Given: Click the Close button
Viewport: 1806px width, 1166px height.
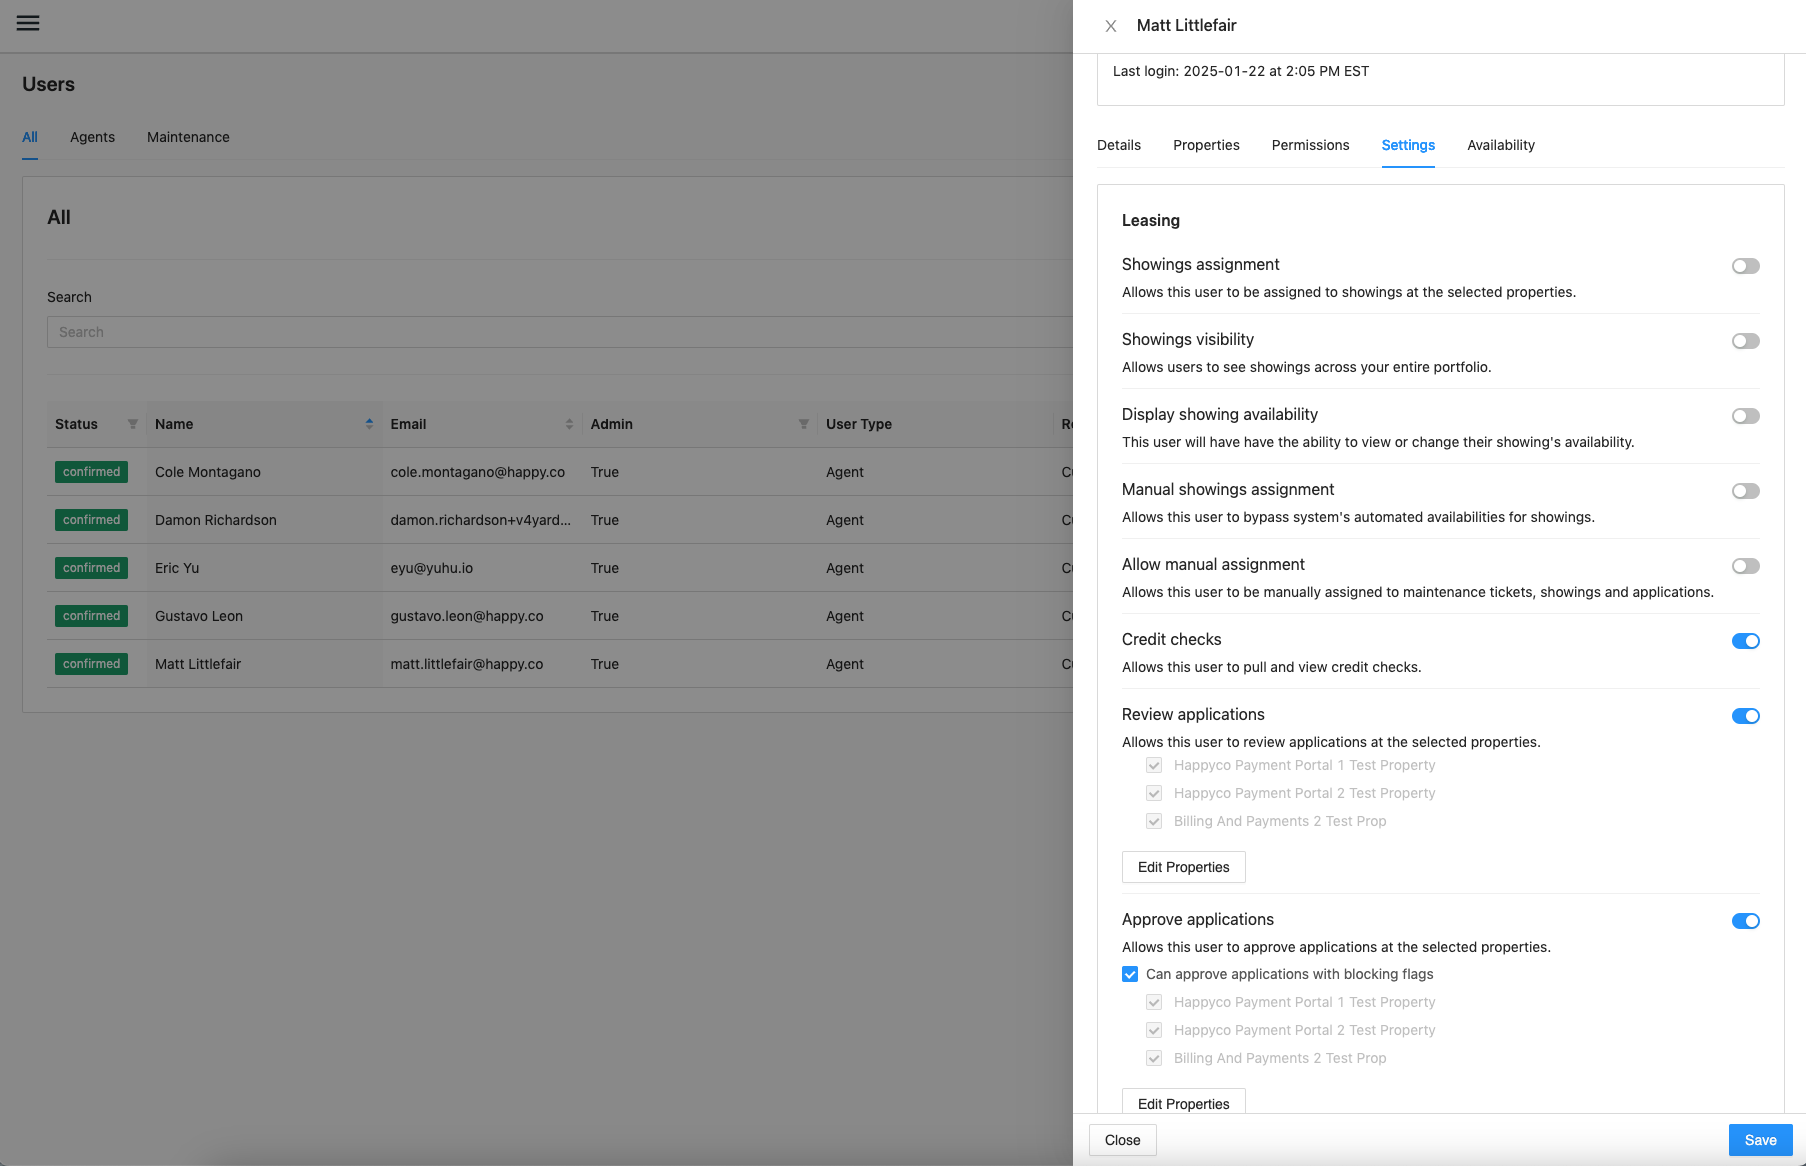Looking at the screenshot, I should [x=1123, y=1140].
